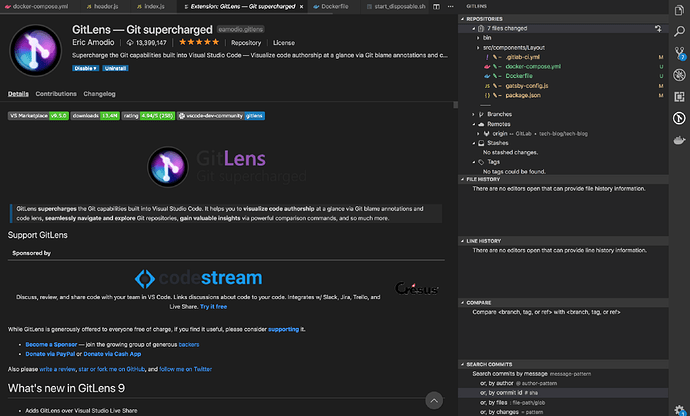
Task: Switch to start_disposable.sh tab
Action: [396, 7]
